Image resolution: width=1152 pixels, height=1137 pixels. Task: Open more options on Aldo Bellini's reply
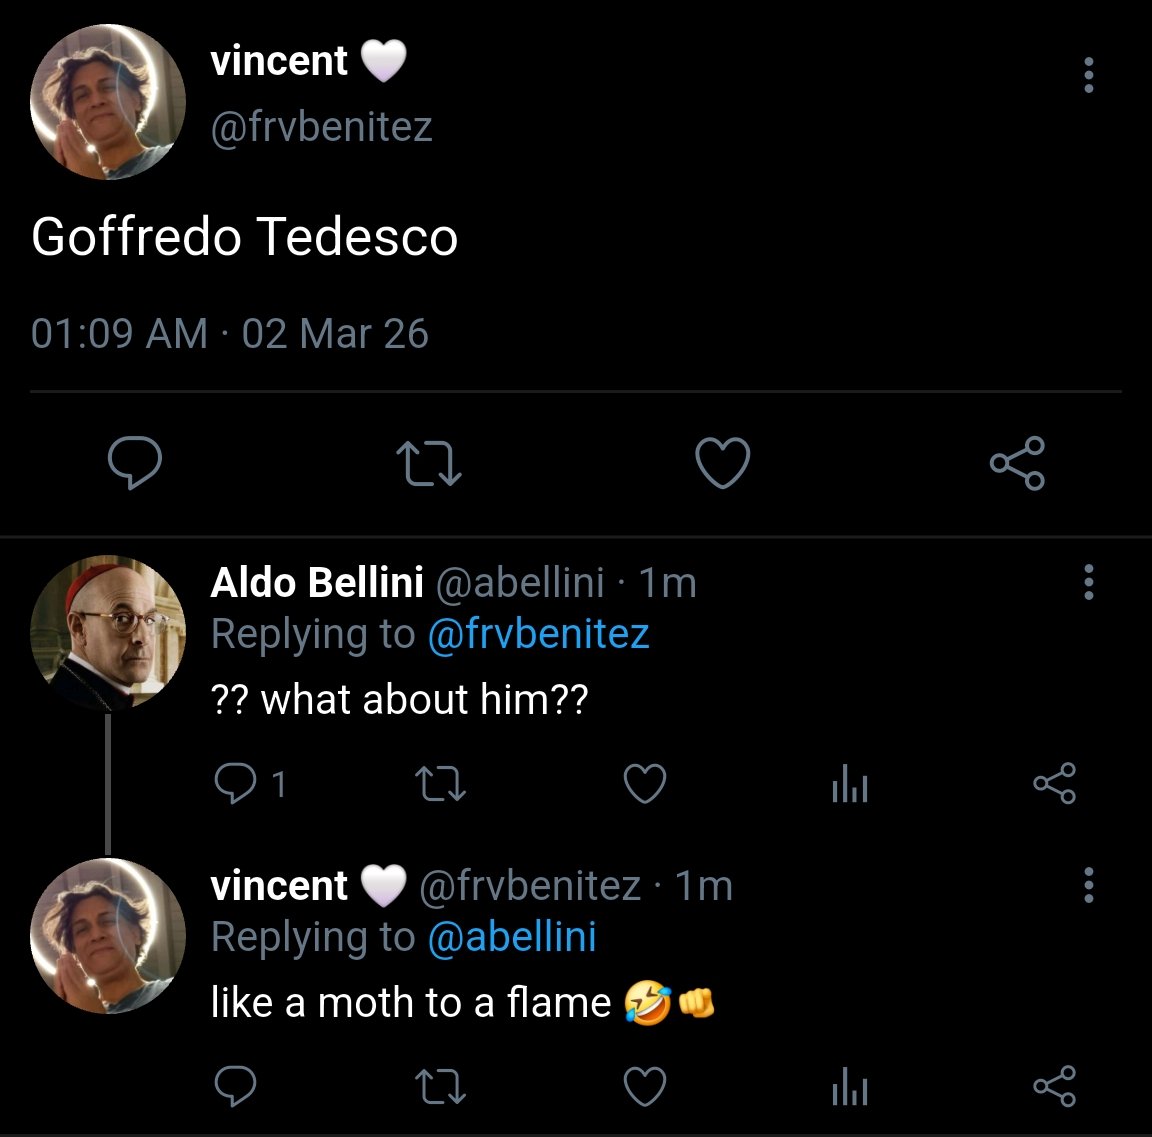[1089, 582]
